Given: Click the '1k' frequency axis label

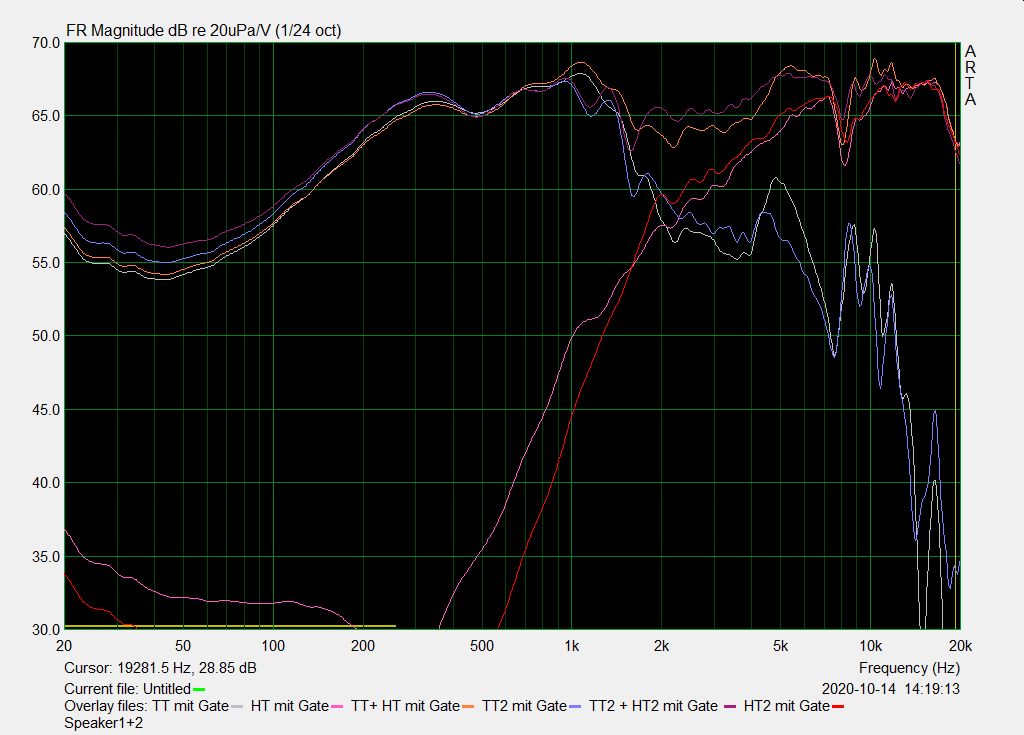Looking at the screenshot, I should [x=571, y=646].
